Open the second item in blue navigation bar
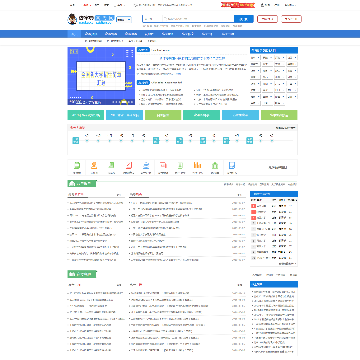 [x=91, y=34]
